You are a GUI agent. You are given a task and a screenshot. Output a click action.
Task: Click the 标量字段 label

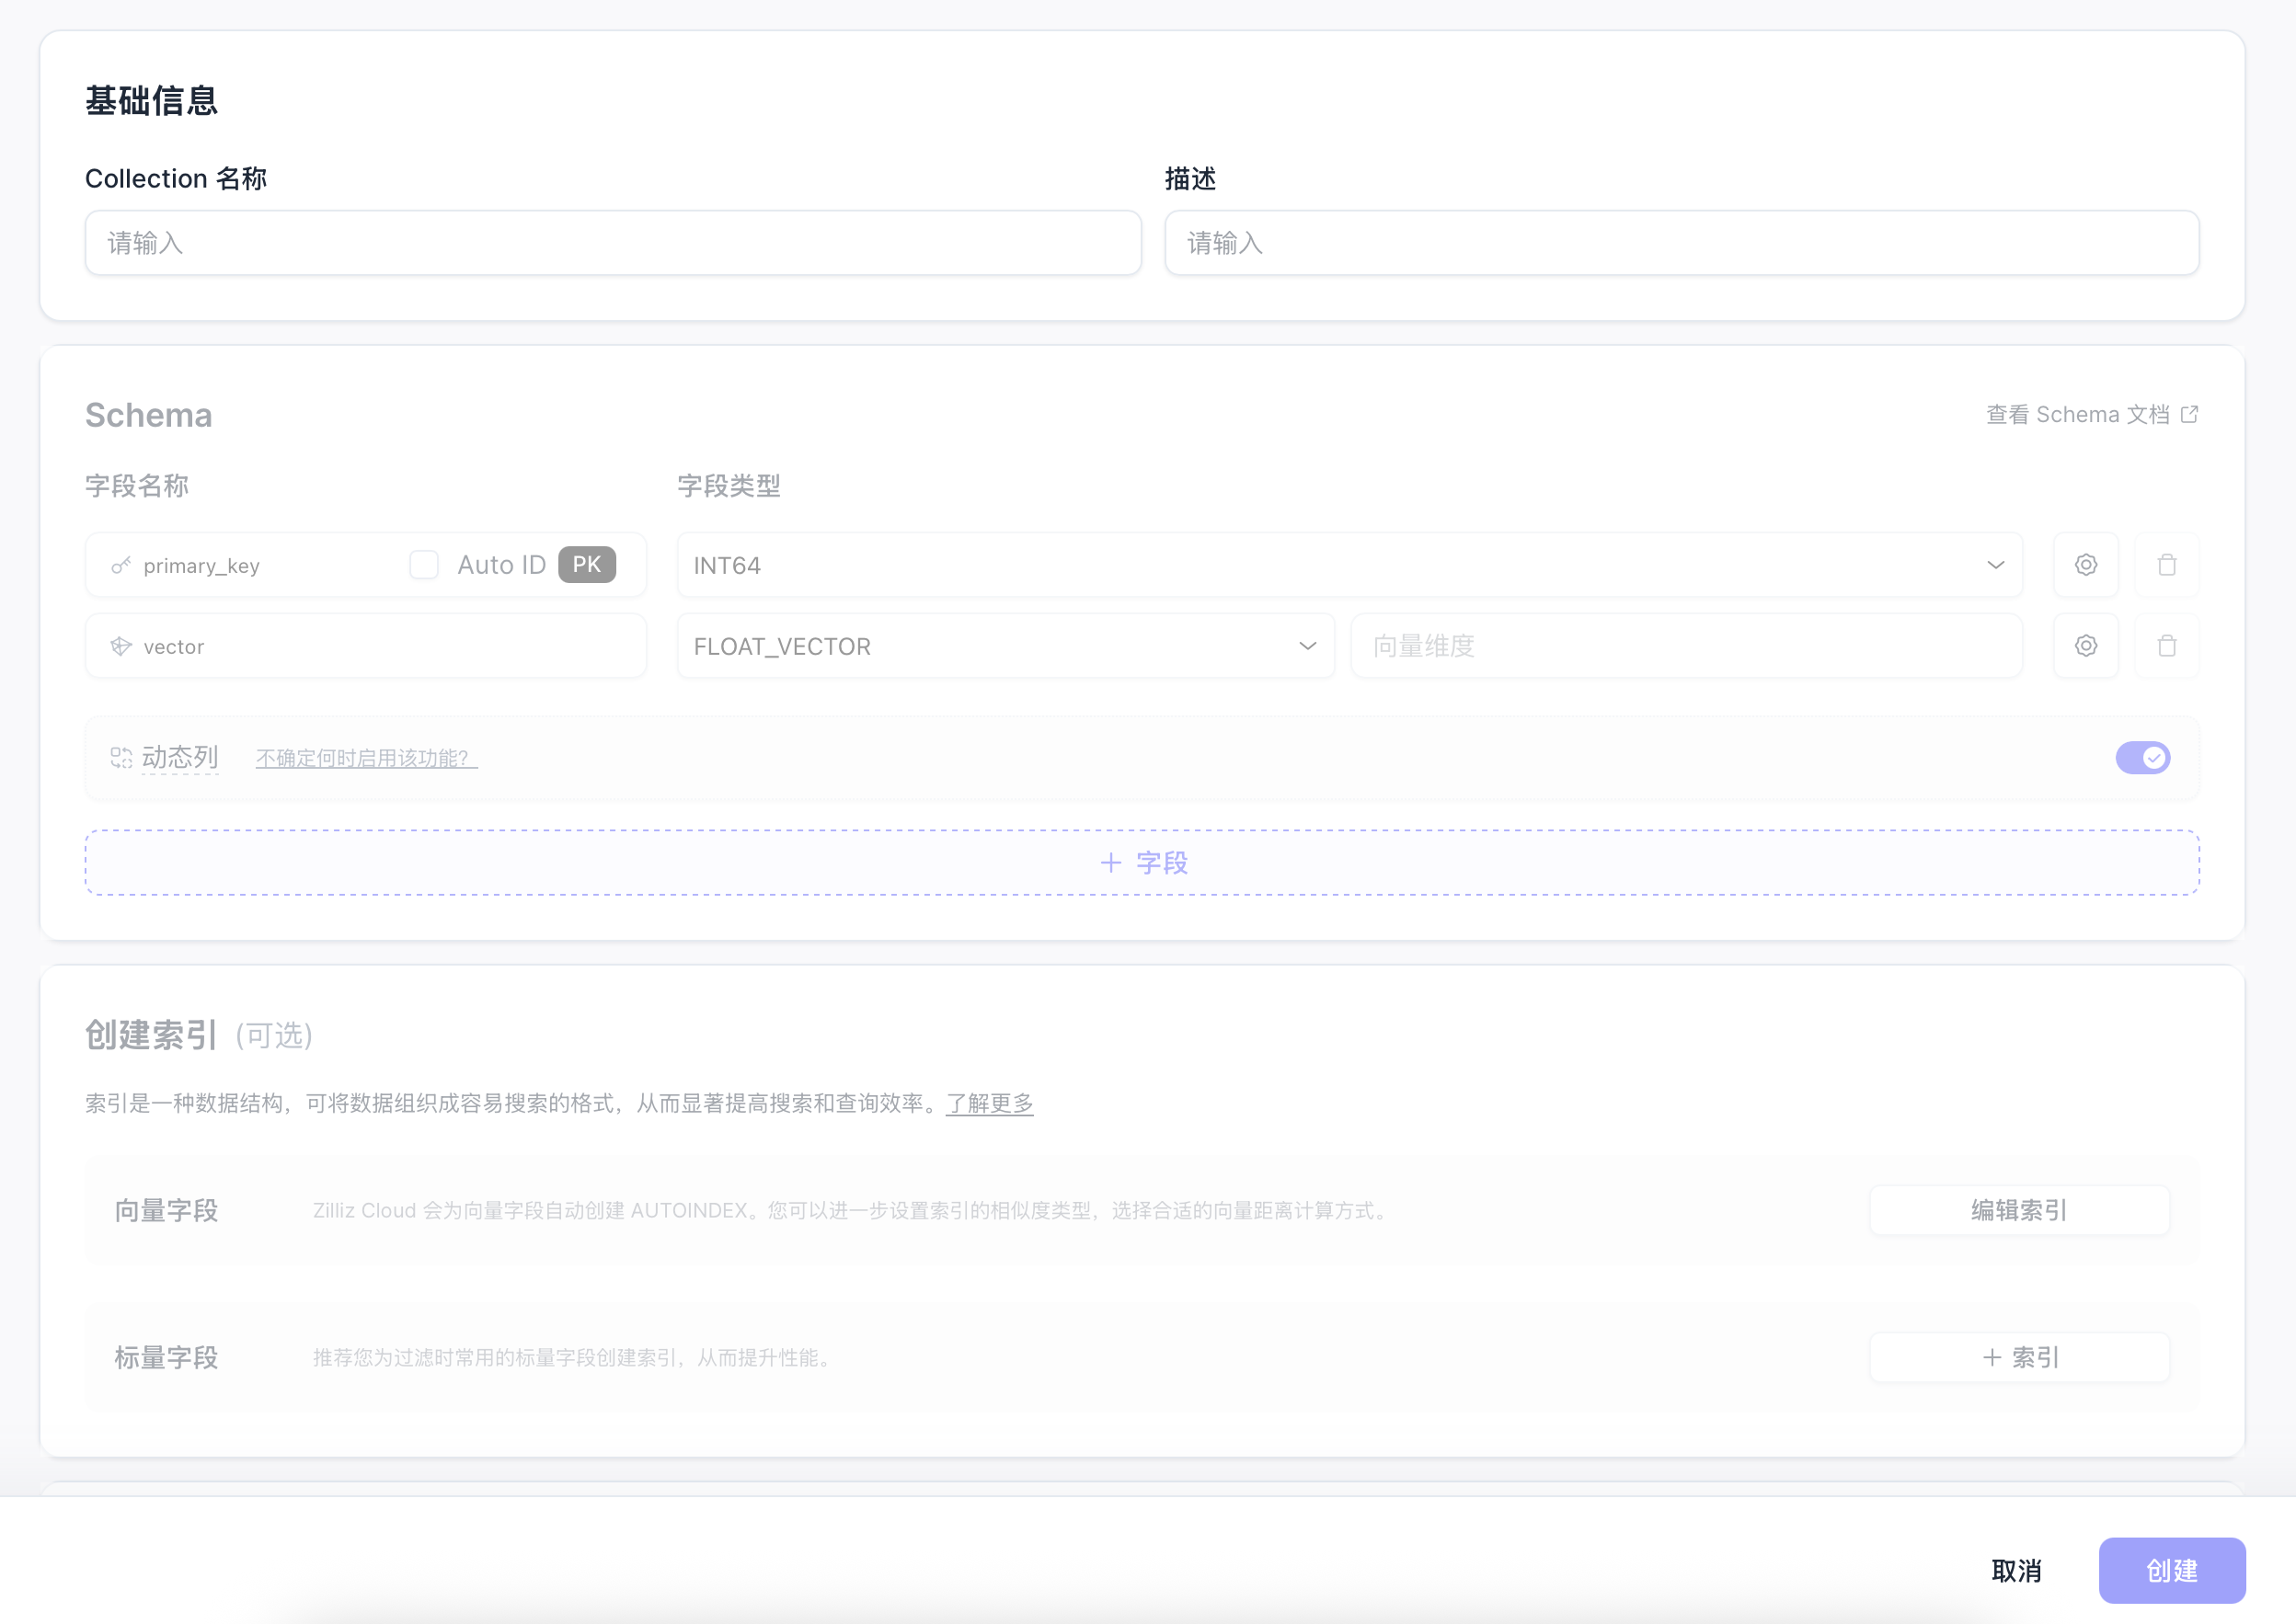coord(166,1358)
